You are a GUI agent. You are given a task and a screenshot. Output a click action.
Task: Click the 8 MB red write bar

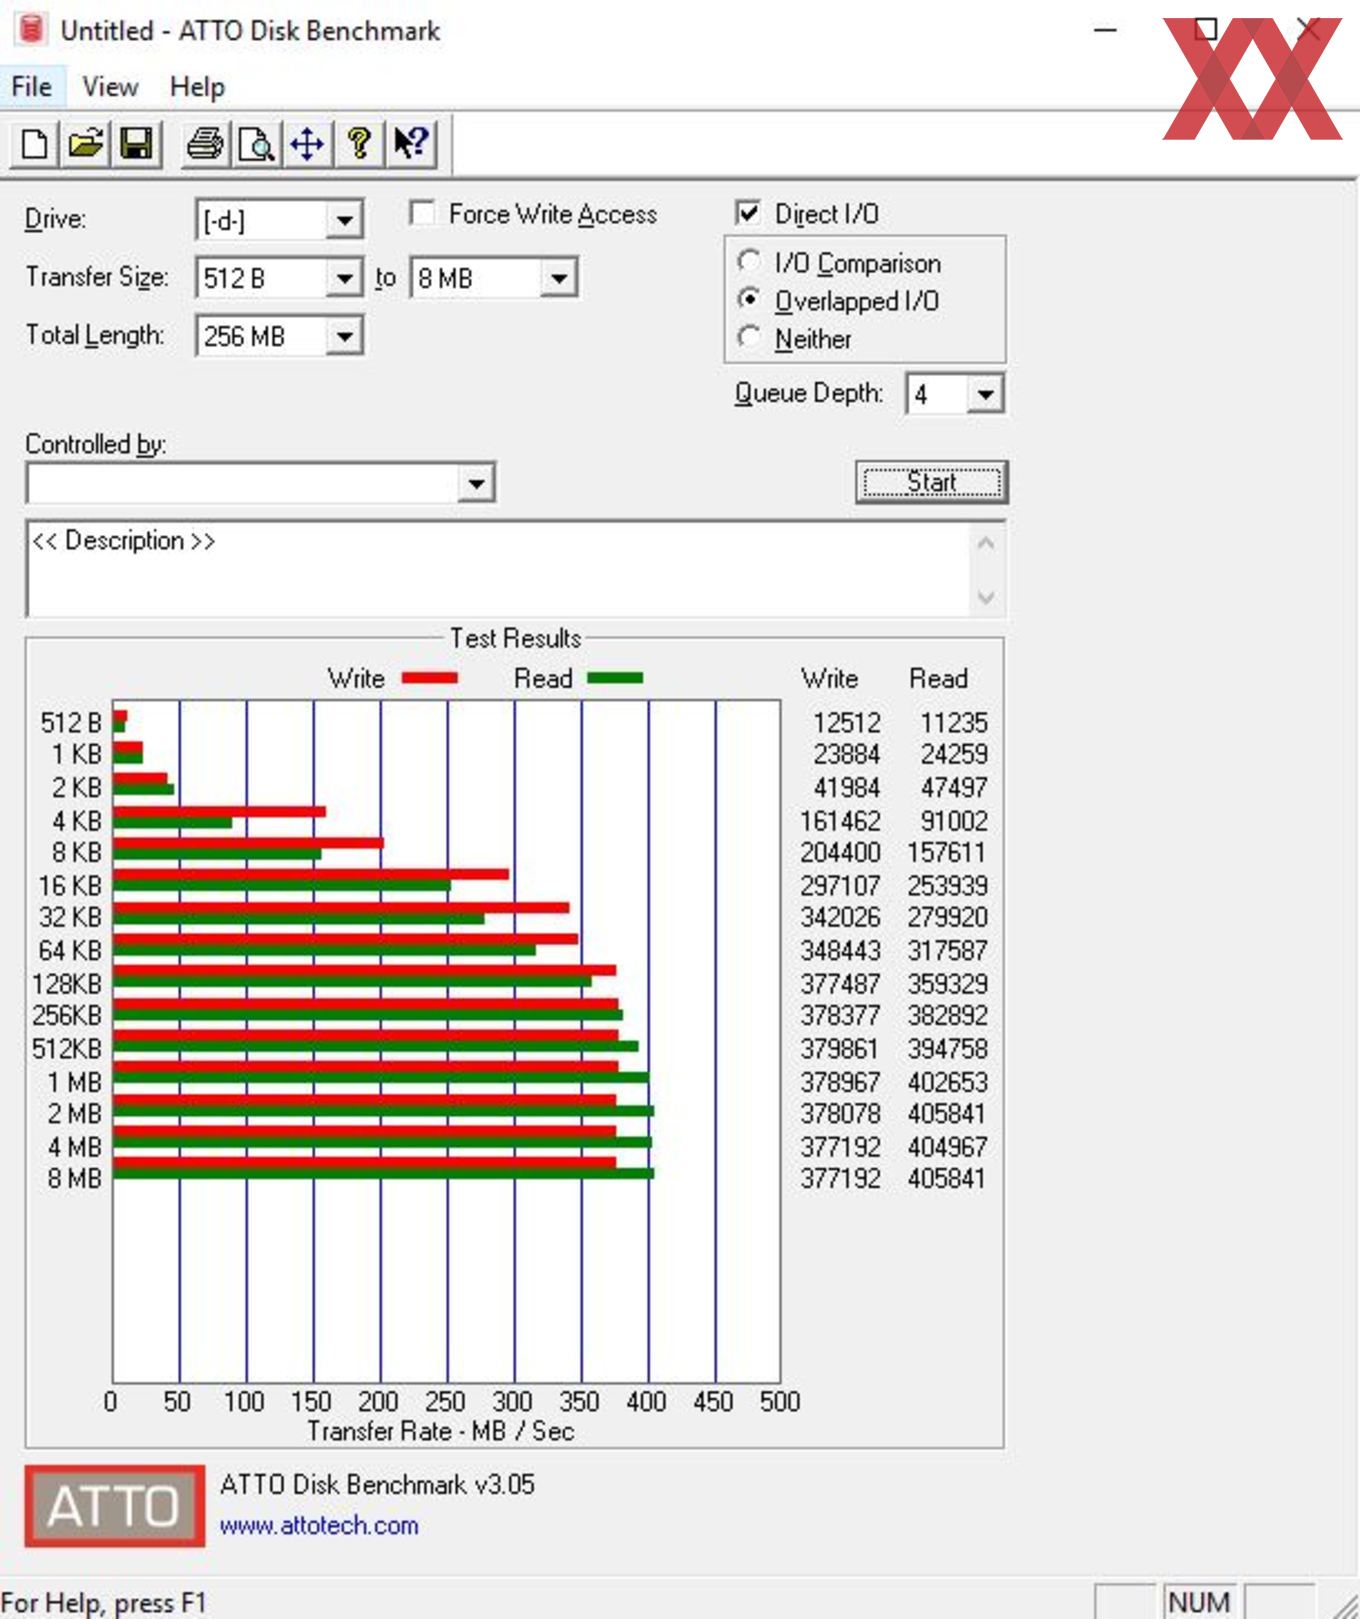pos(364,1162)
